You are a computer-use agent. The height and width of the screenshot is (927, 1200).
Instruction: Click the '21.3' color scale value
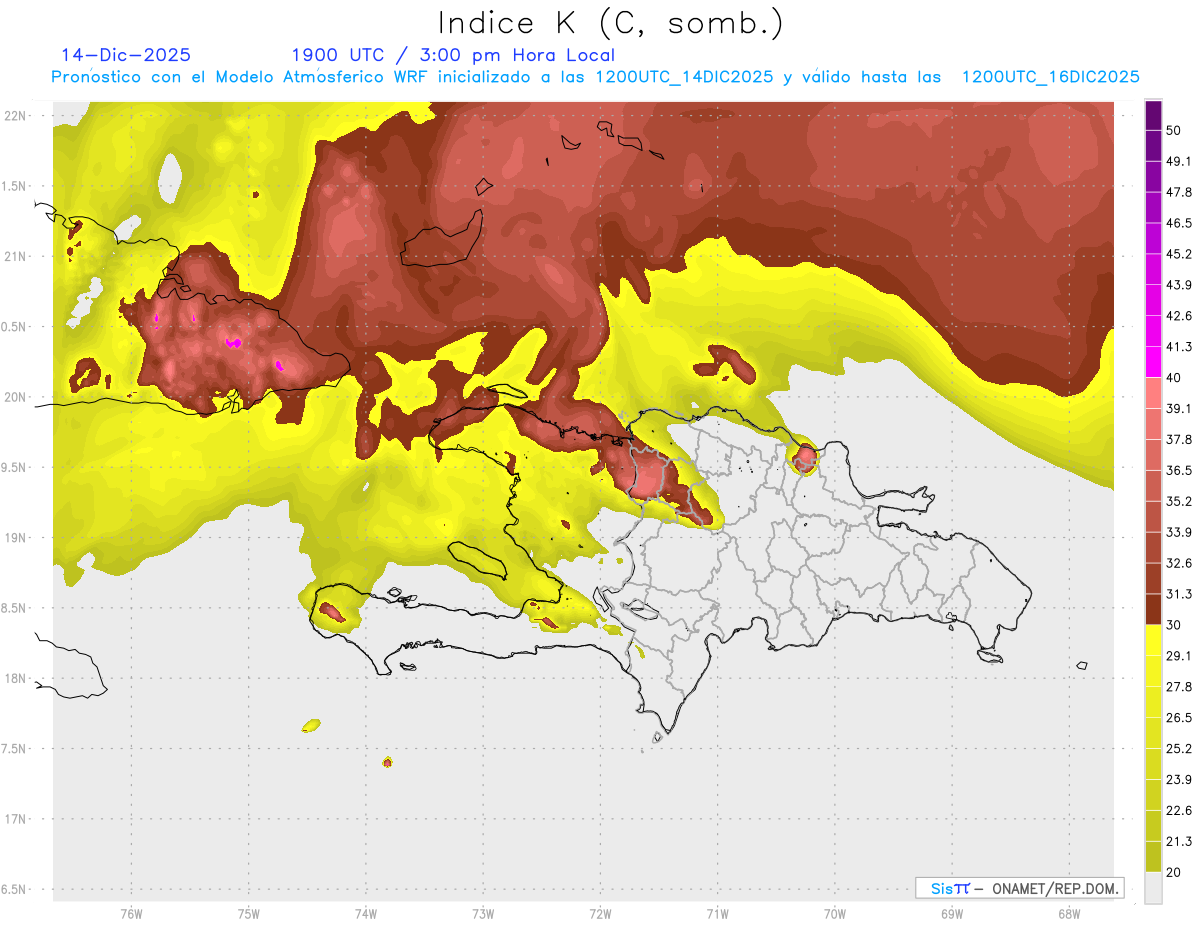[x=1178, y=842]
